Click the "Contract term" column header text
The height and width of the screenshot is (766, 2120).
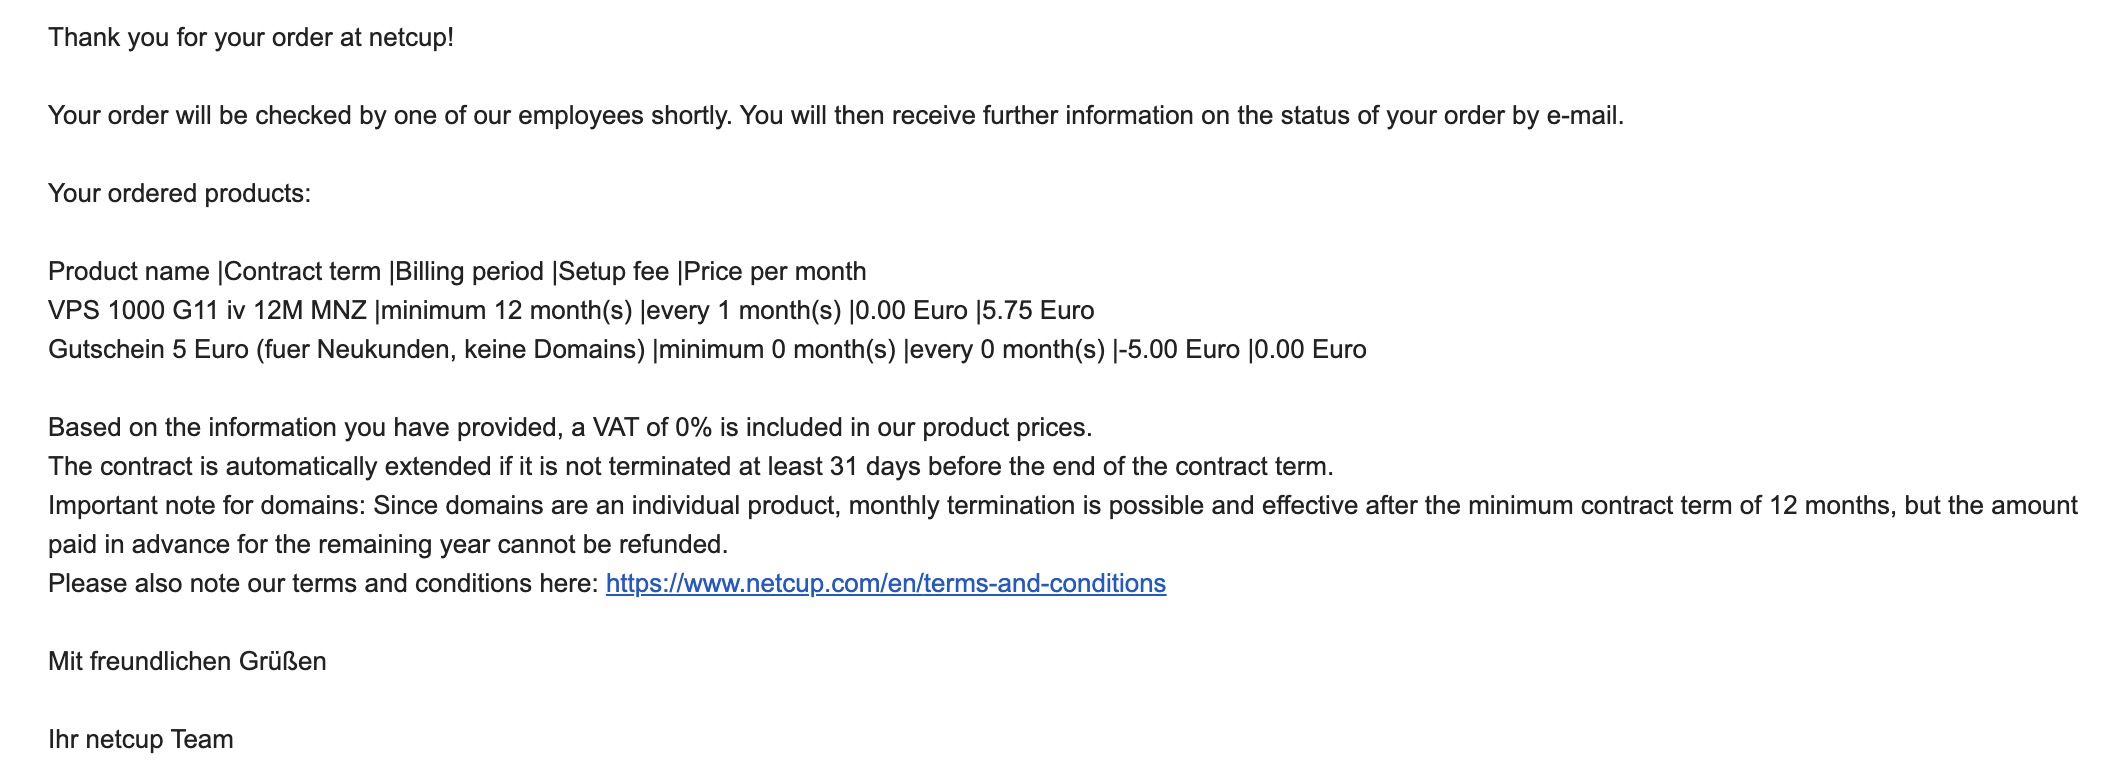pos(303,271)
